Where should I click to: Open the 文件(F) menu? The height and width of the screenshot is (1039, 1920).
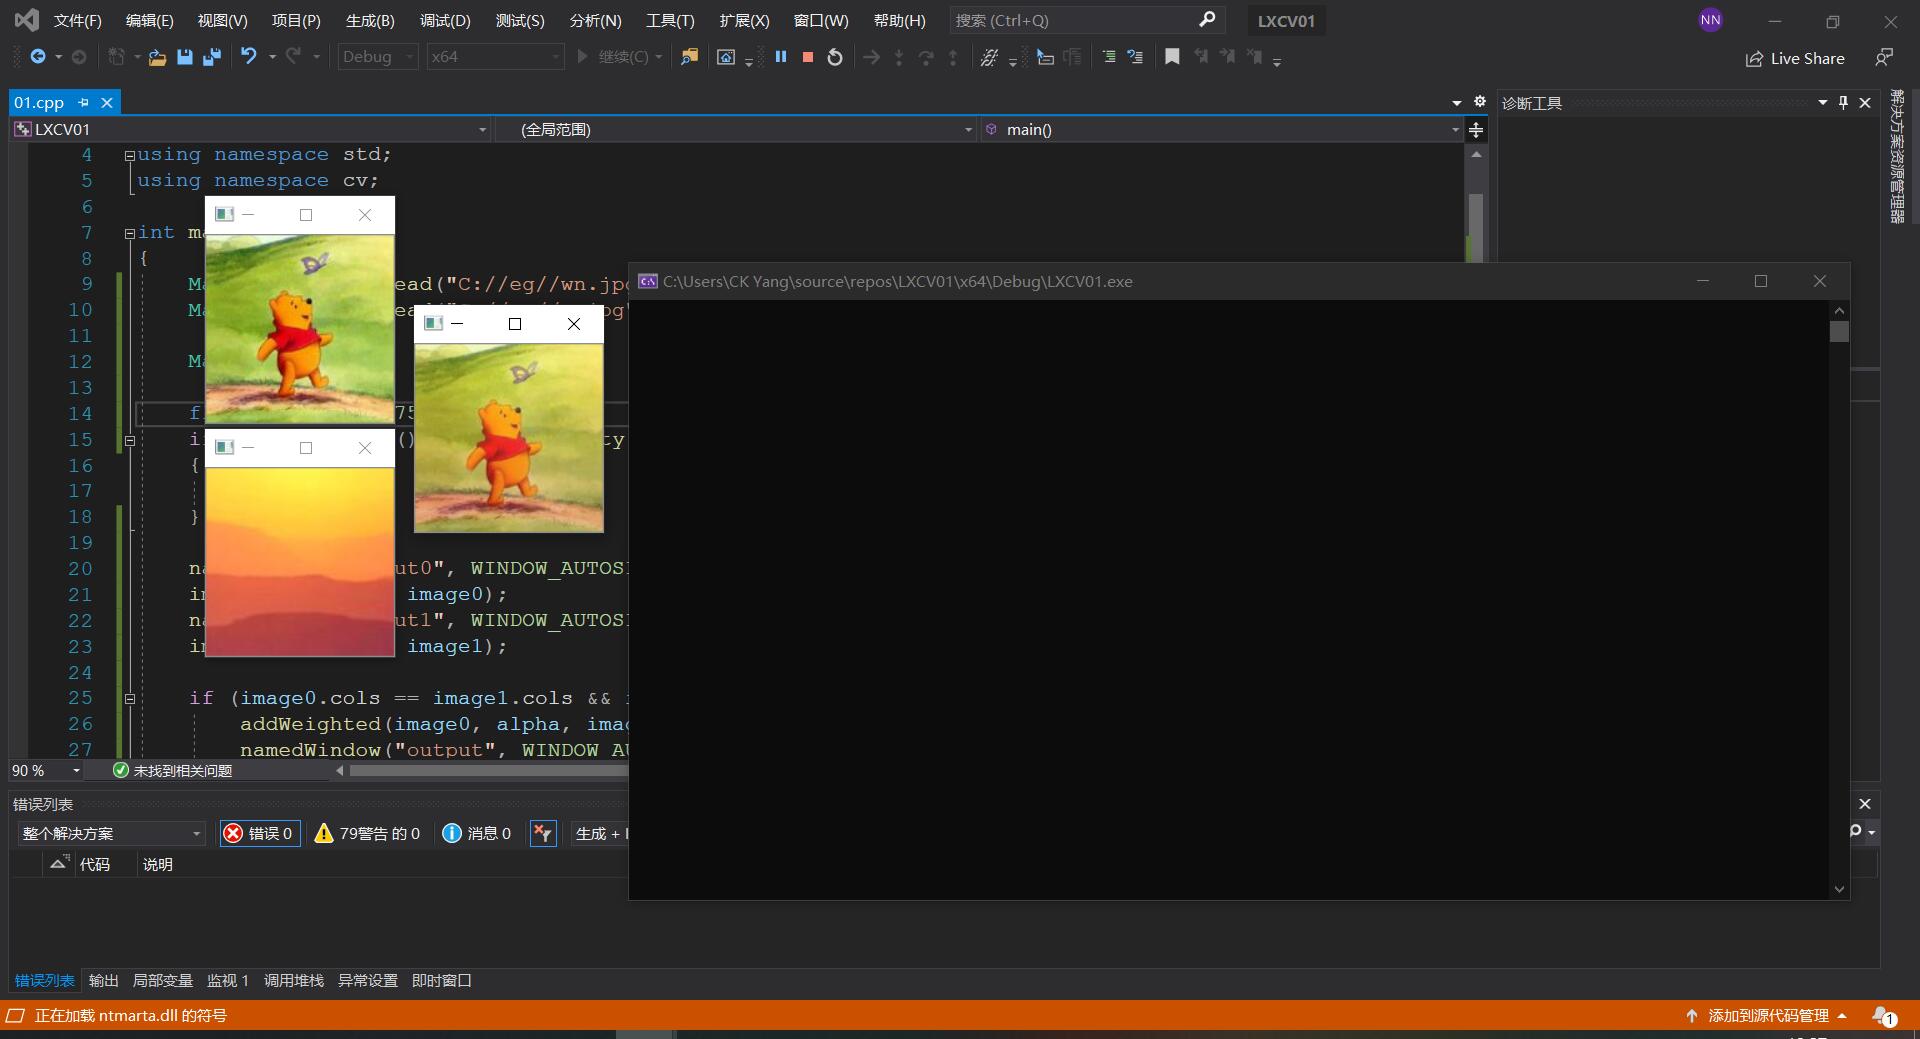77,20
